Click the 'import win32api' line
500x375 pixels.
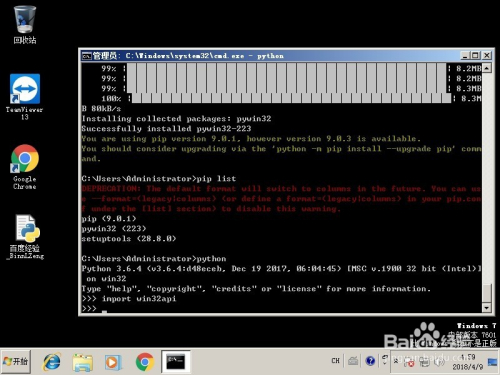(x=139, y=299)
